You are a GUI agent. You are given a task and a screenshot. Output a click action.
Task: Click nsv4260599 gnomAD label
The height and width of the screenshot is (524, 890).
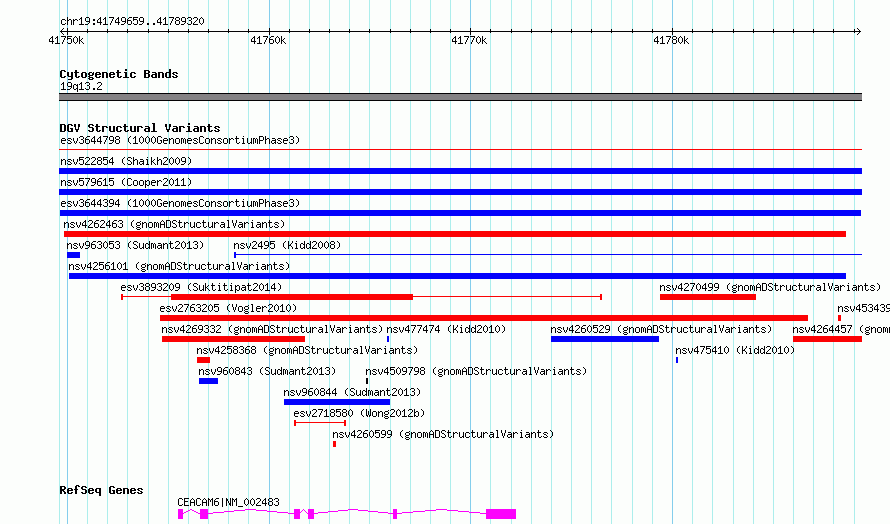coord(443,434)
